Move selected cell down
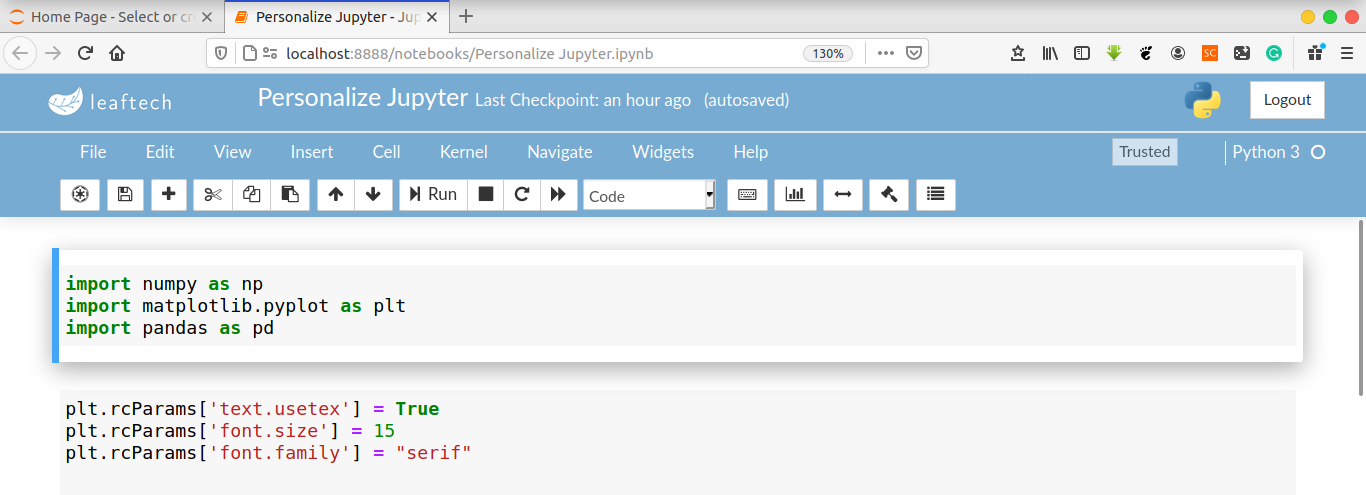 [x=373, y=195]
